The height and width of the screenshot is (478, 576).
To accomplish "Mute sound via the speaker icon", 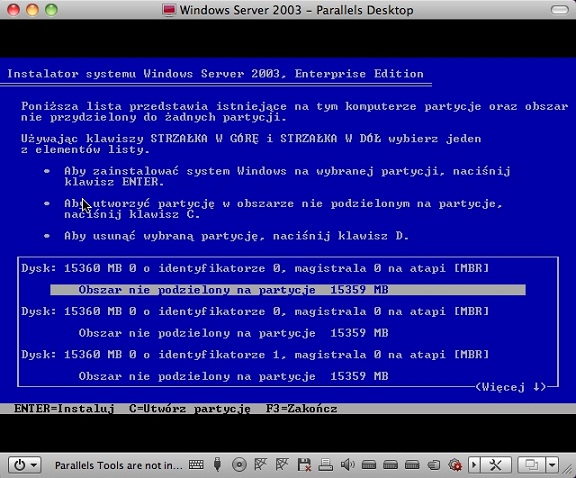I will point(348,465).
